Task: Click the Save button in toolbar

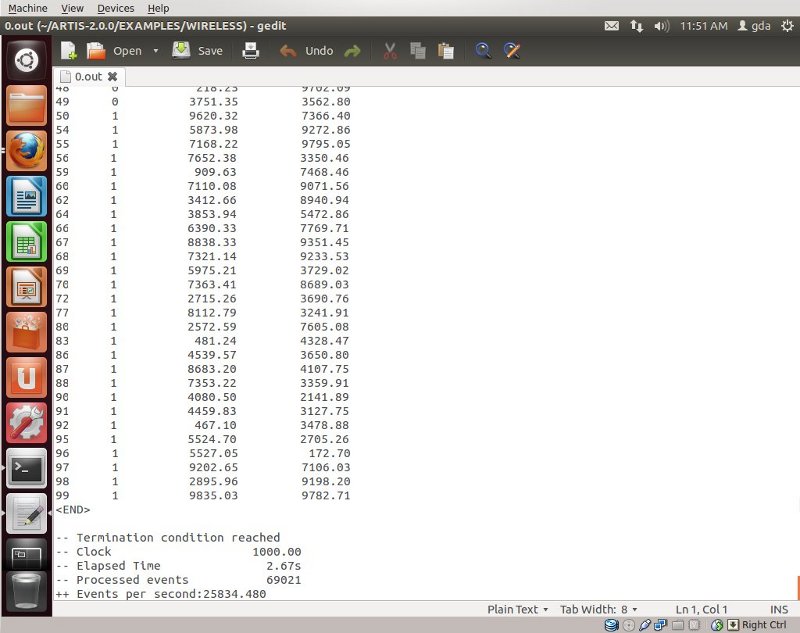Action: click(x=198, y=51)
